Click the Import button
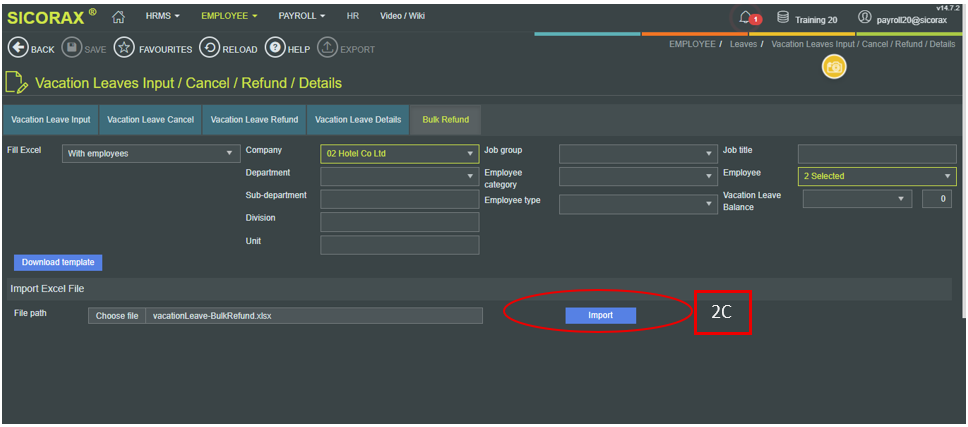This screenshot has width=968, height=427. tap(601, 315)
